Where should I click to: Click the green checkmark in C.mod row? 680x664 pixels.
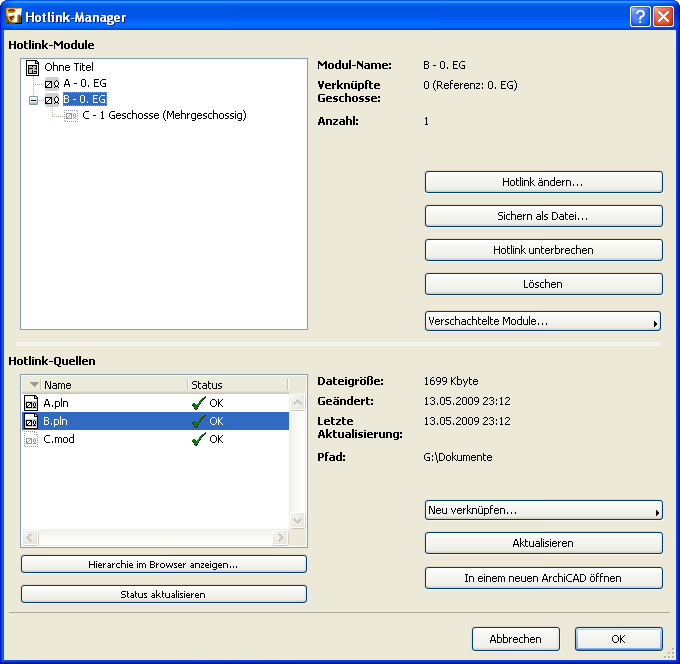click(x=199, y=439)
